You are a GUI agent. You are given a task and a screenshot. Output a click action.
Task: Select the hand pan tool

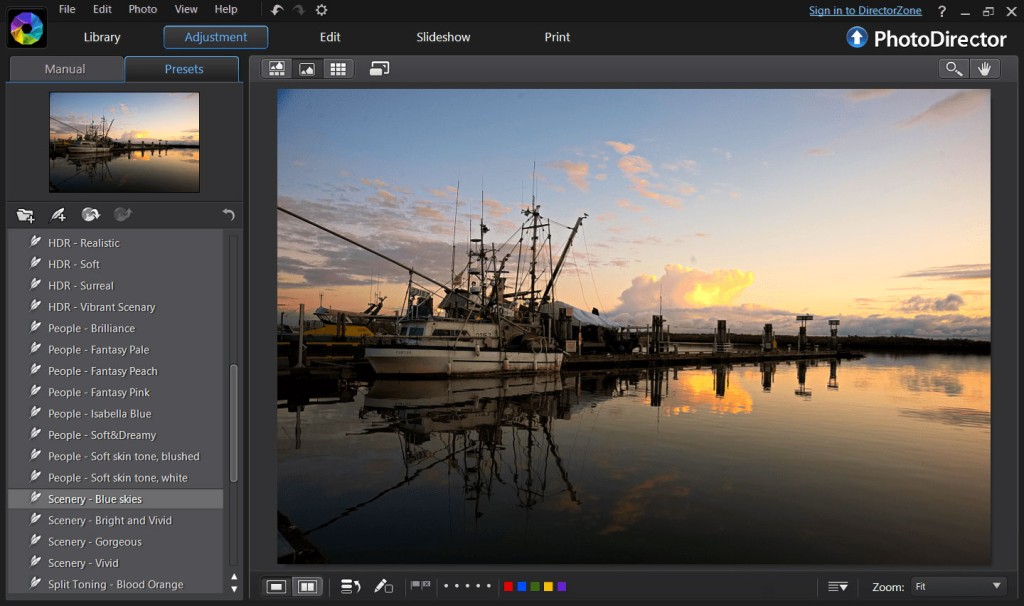click(x=984, y=69)
